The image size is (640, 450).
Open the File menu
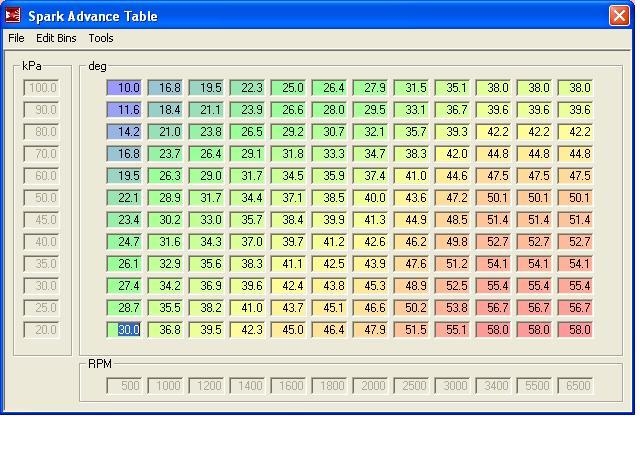pos(16,38)
